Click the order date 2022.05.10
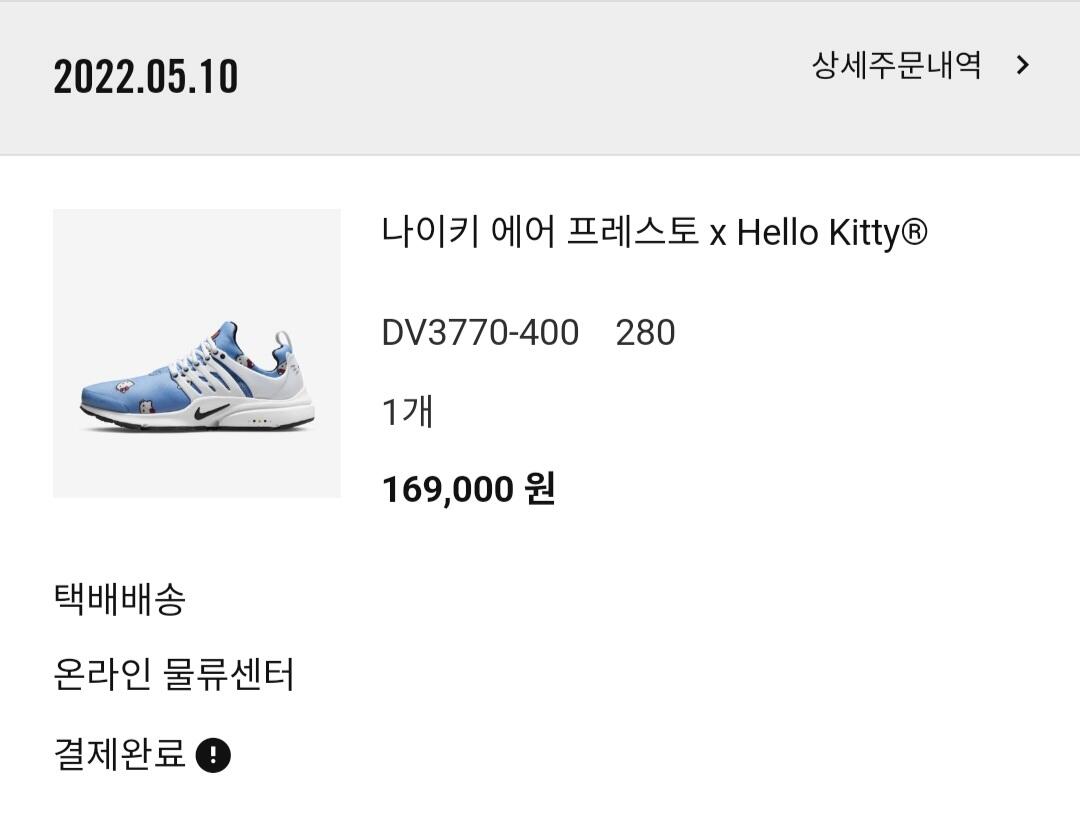Image resolution: width=1080 pixels, height=813 pixels. pyautogui.click(x=146, y=77)
